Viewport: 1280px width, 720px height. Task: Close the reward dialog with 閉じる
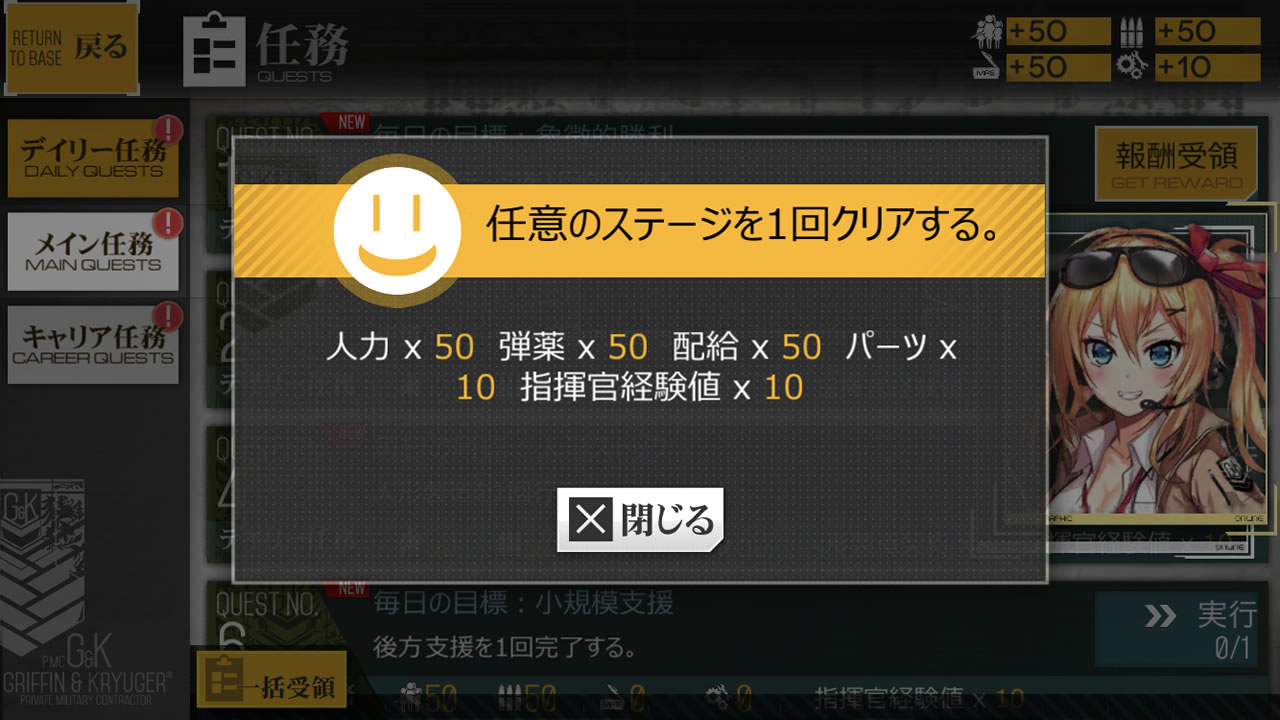[x=640, y=520]
